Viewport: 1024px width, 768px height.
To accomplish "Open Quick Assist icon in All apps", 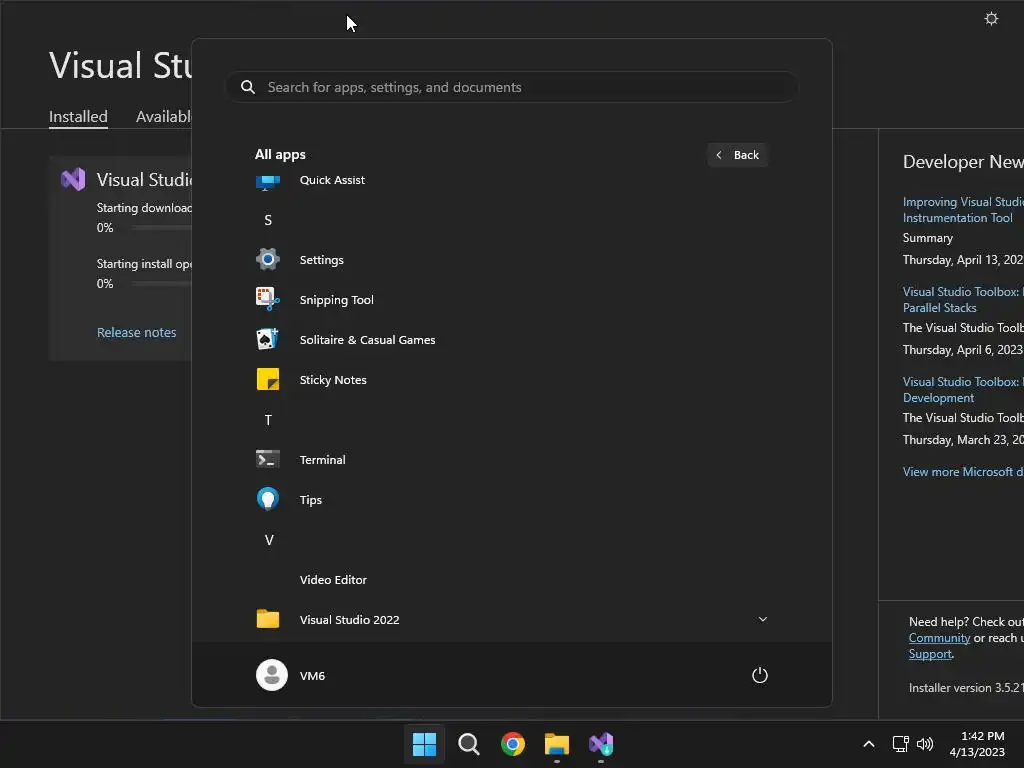I will pos(268,182).
